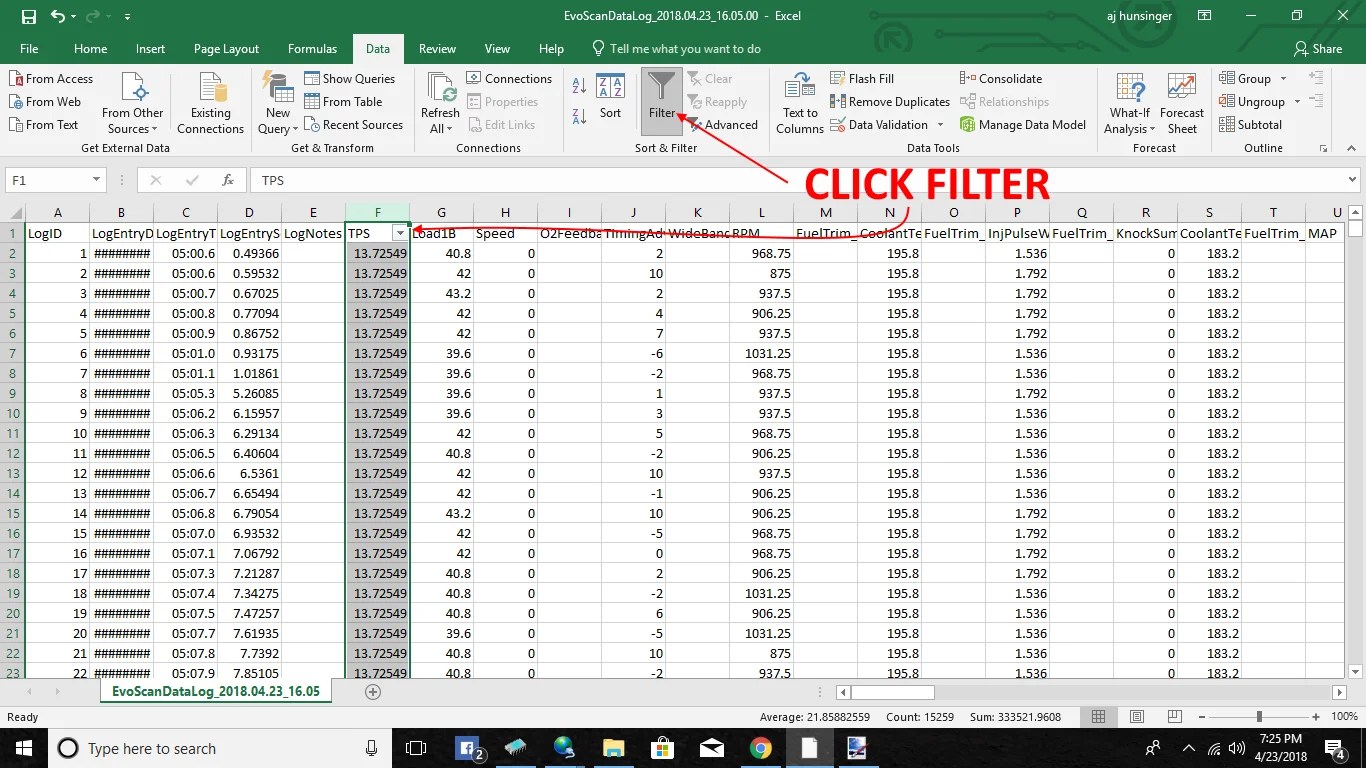Switch to the Insert tab
1366x768 pixels.
(x=150, y=49)
